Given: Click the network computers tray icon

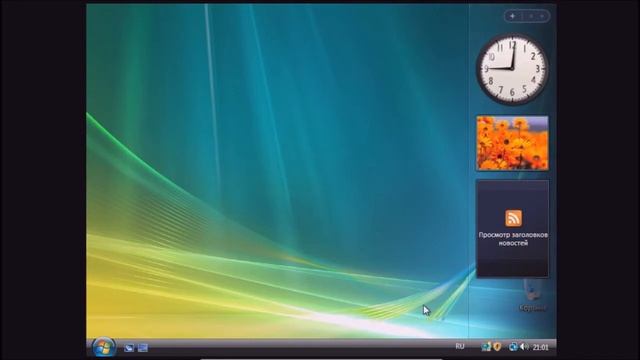Looking at the screenshot, I should [486, 347].
